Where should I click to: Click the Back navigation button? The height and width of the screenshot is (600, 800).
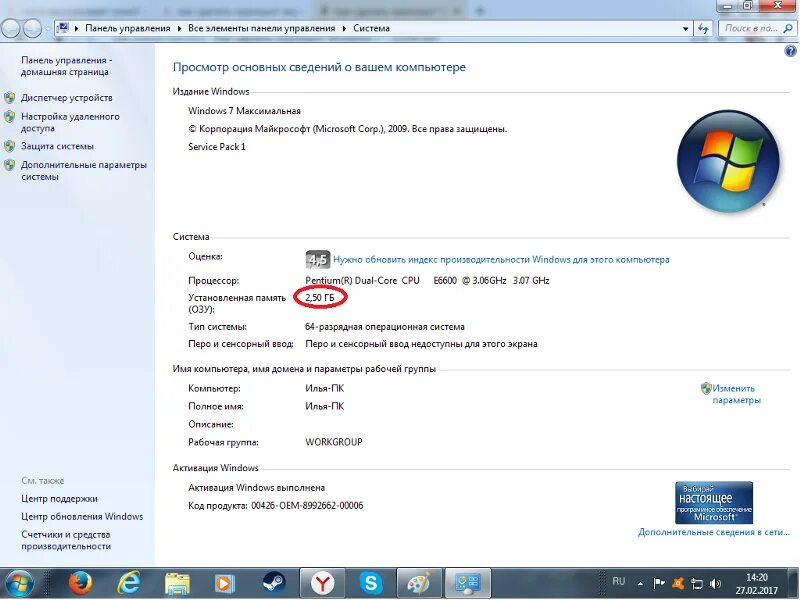(11, 29)
